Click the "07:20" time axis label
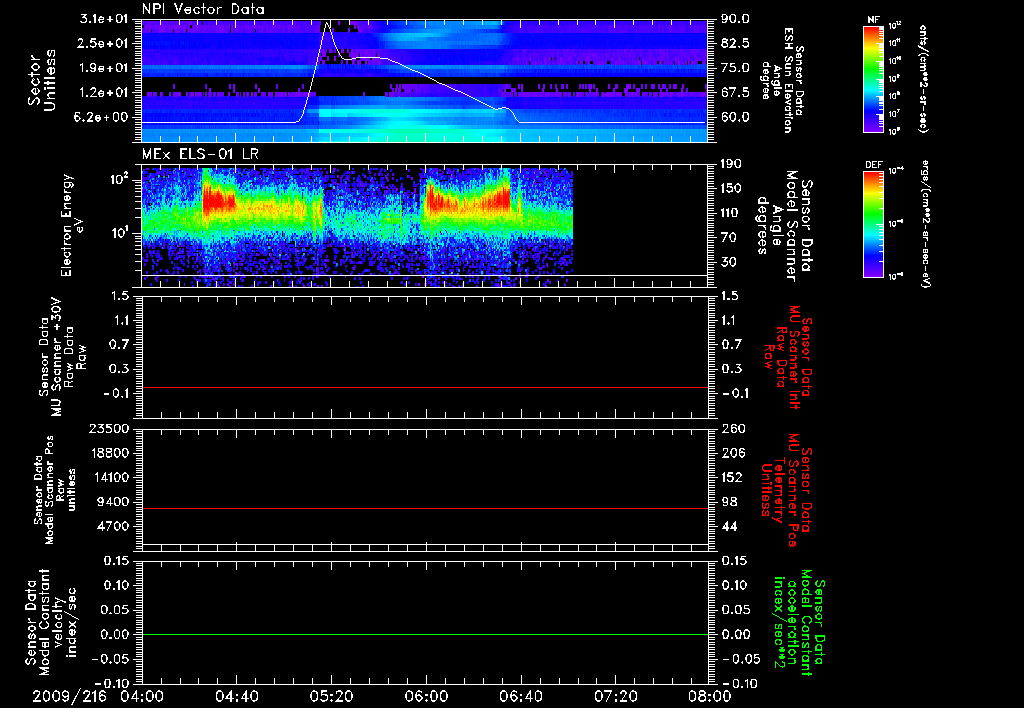 pos(615,697)
